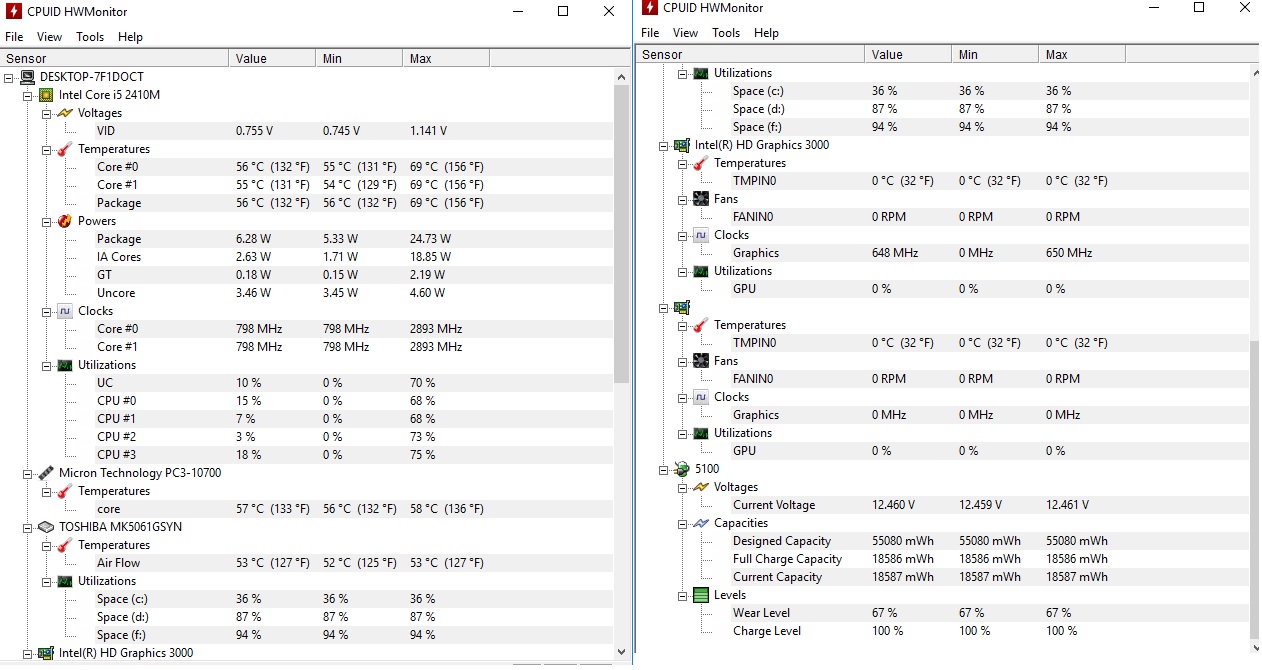Click the Max column header in left window
Image resolution: width=1262 pixels, height=670 pixels.
click(446, 59)
